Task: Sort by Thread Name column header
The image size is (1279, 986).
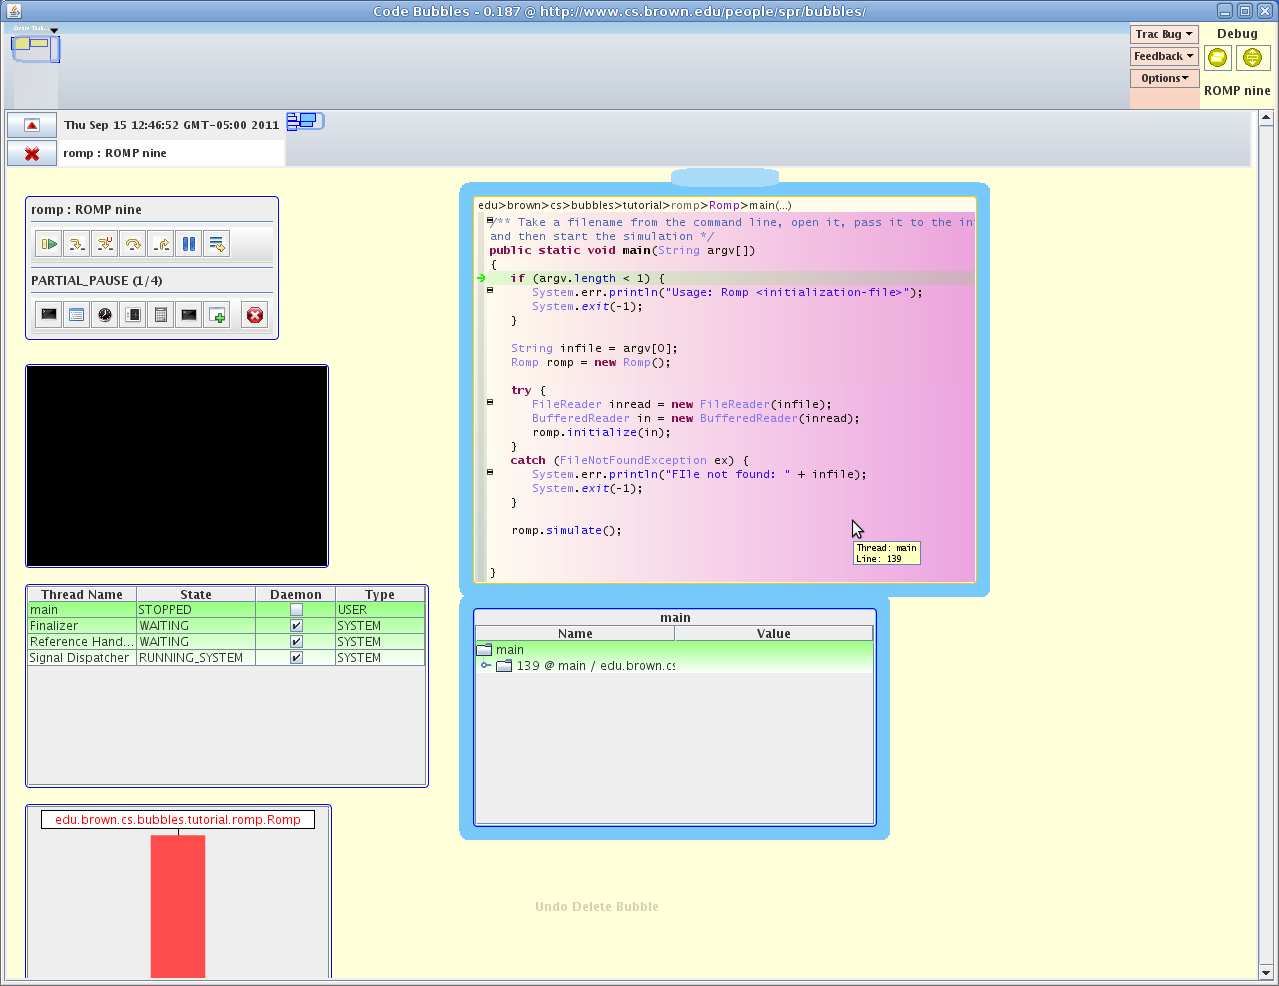Action: [x=82, y=594]
